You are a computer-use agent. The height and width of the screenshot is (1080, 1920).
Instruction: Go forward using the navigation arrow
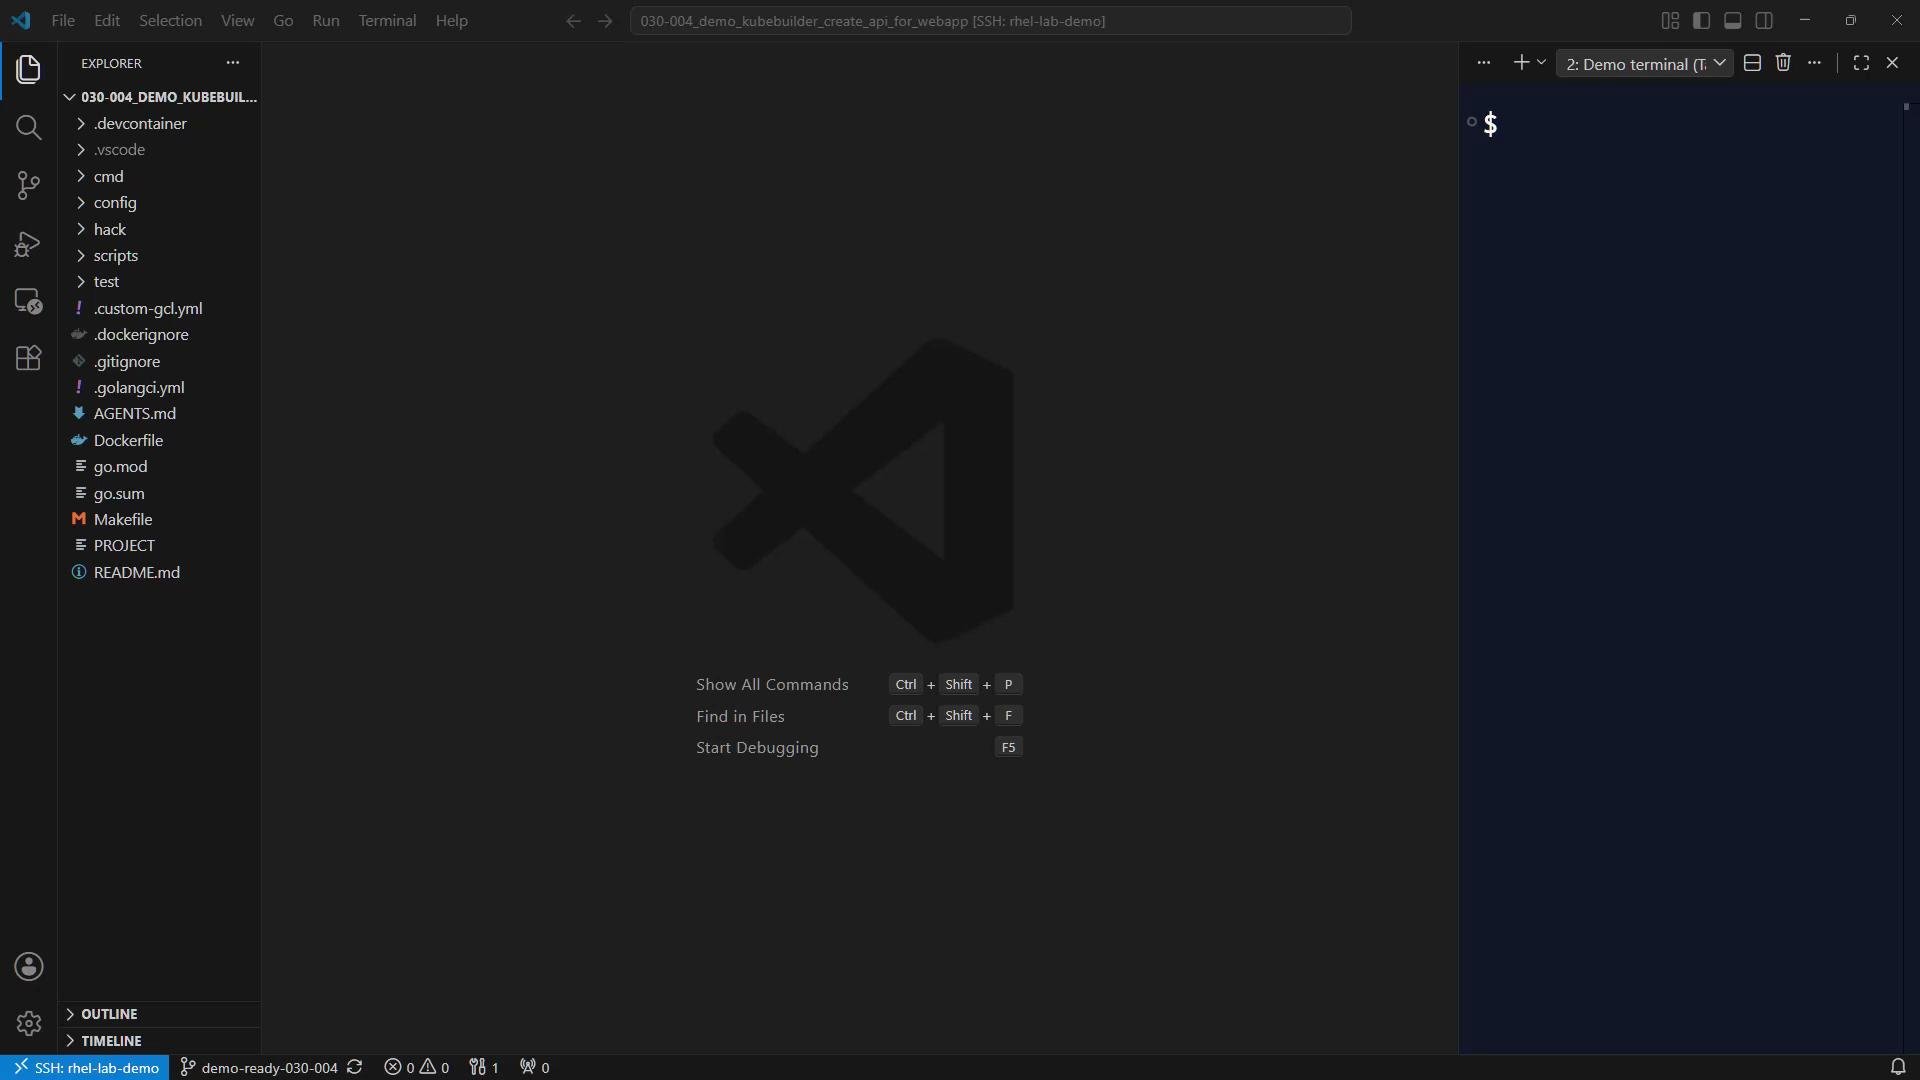click(605, 21)
